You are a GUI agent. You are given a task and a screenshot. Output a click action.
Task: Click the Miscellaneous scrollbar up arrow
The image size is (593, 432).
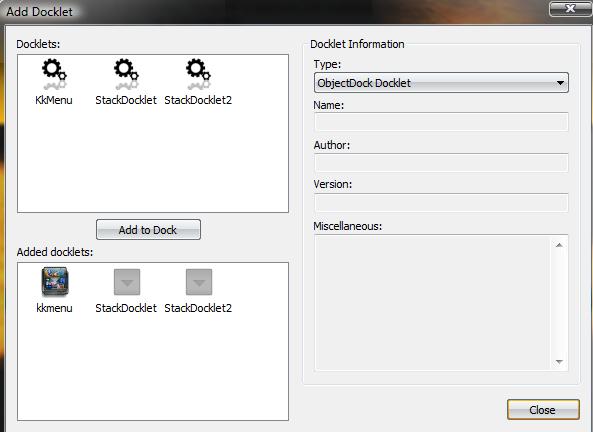pyautogui.click(x=559, y=245)
